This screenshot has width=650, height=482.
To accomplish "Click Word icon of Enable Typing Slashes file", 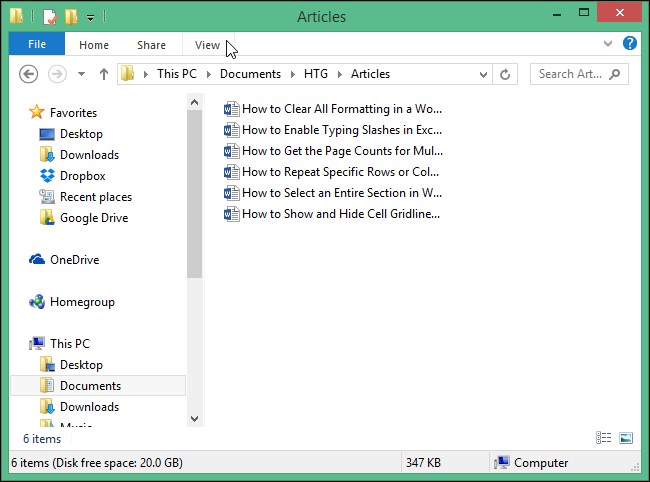I will click(x=231, y=130).
